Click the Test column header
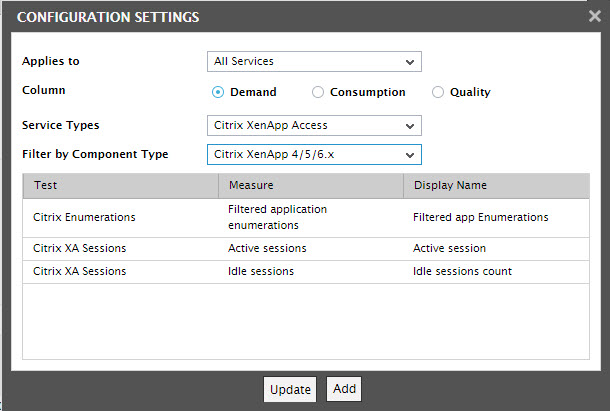The width and height of the screenshot is (610, 411). point(121,186)
